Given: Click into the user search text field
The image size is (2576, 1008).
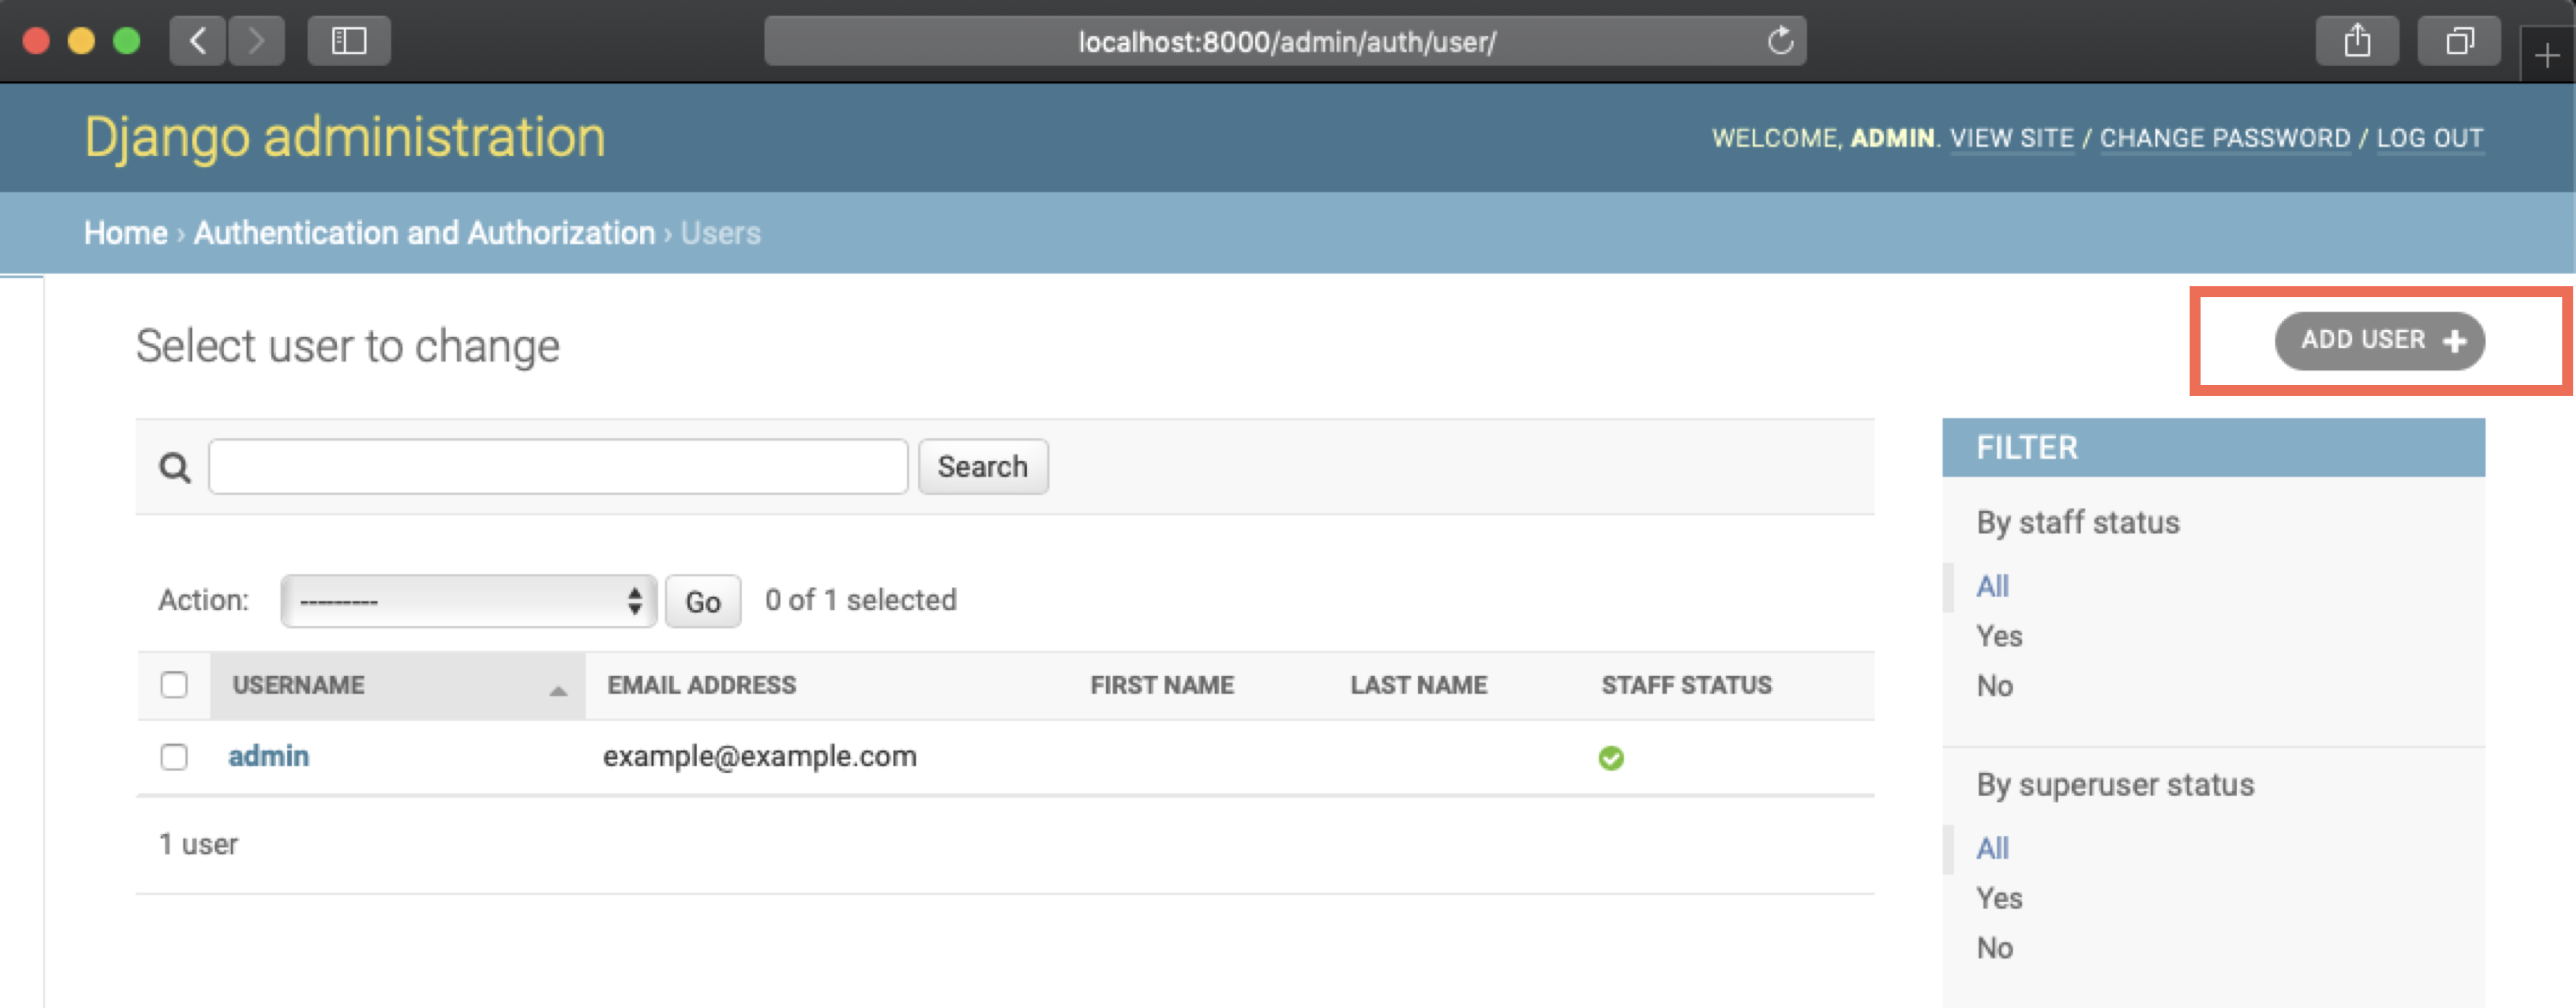Looking at the screenshot, I should coord(558,467).
